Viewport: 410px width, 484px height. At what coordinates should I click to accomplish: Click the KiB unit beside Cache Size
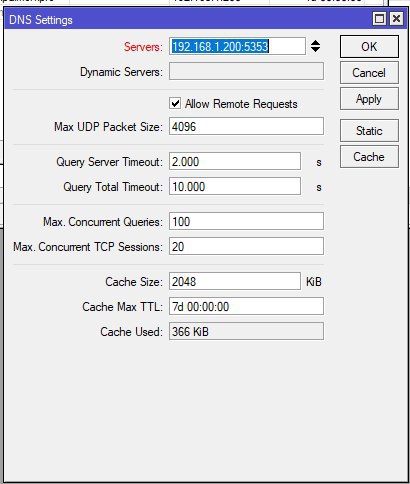[x=314, y=282]
